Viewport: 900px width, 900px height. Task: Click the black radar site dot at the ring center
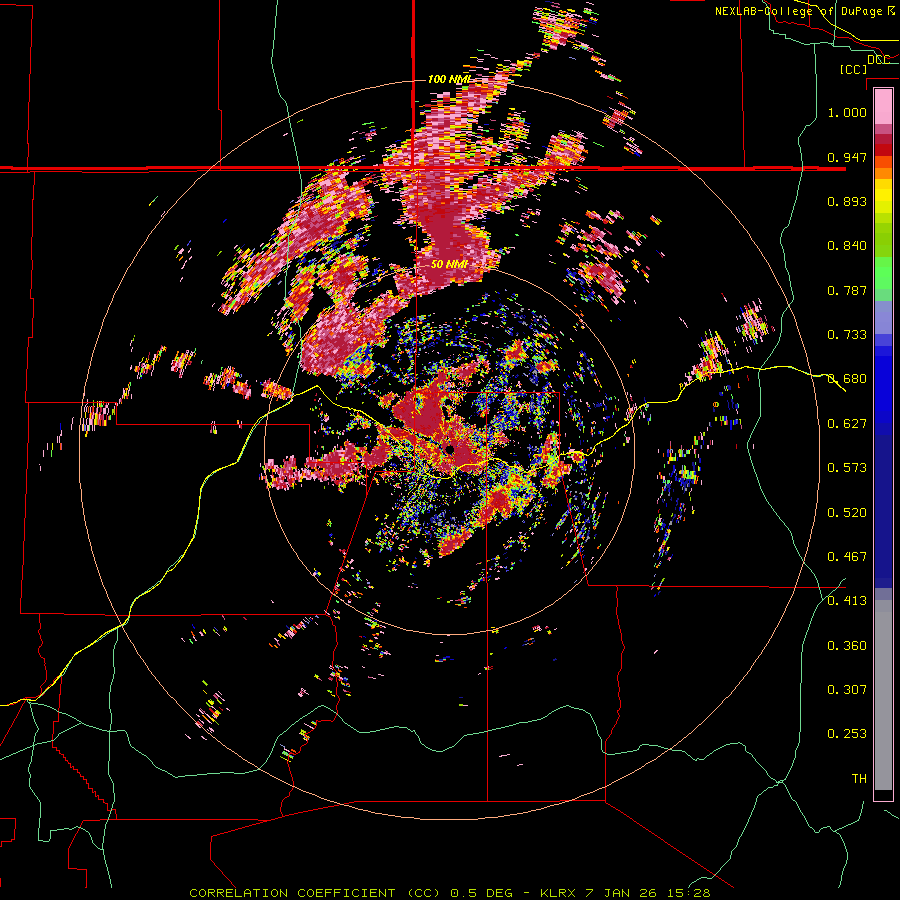449,449
